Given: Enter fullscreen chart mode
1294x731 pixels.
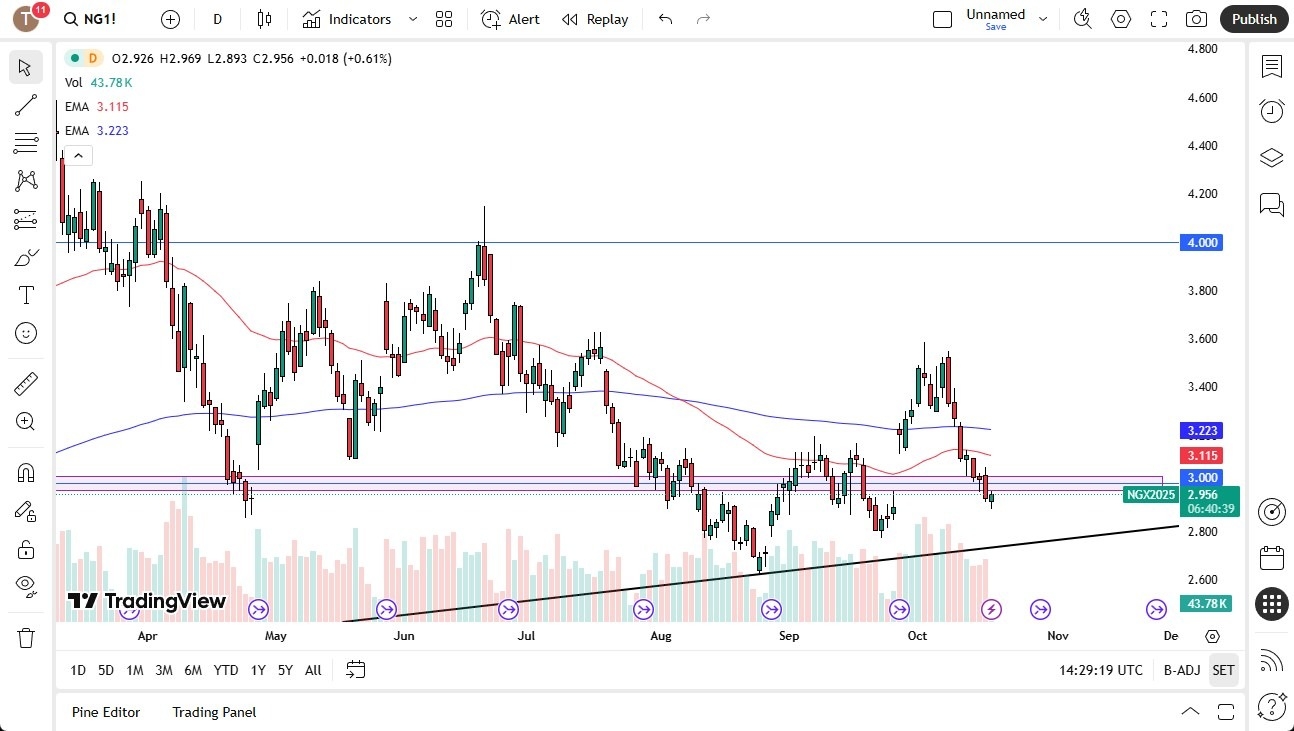Looking at the screenshot, I should point(1158,18).
